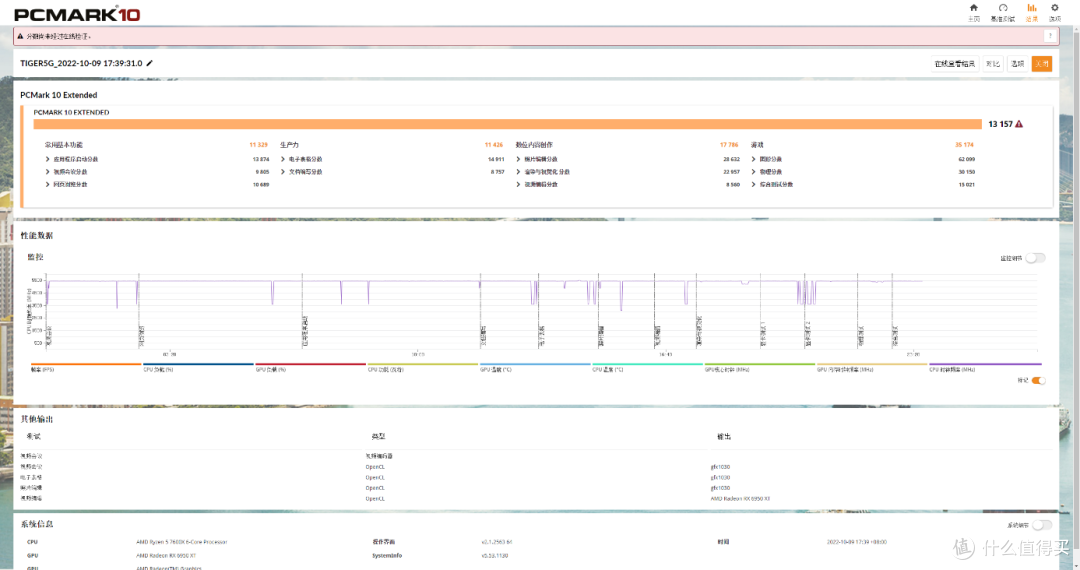This screenshot has height=570, width=1080.
Task: Click the Essentials group score 11 329
Action: point(258,145)
